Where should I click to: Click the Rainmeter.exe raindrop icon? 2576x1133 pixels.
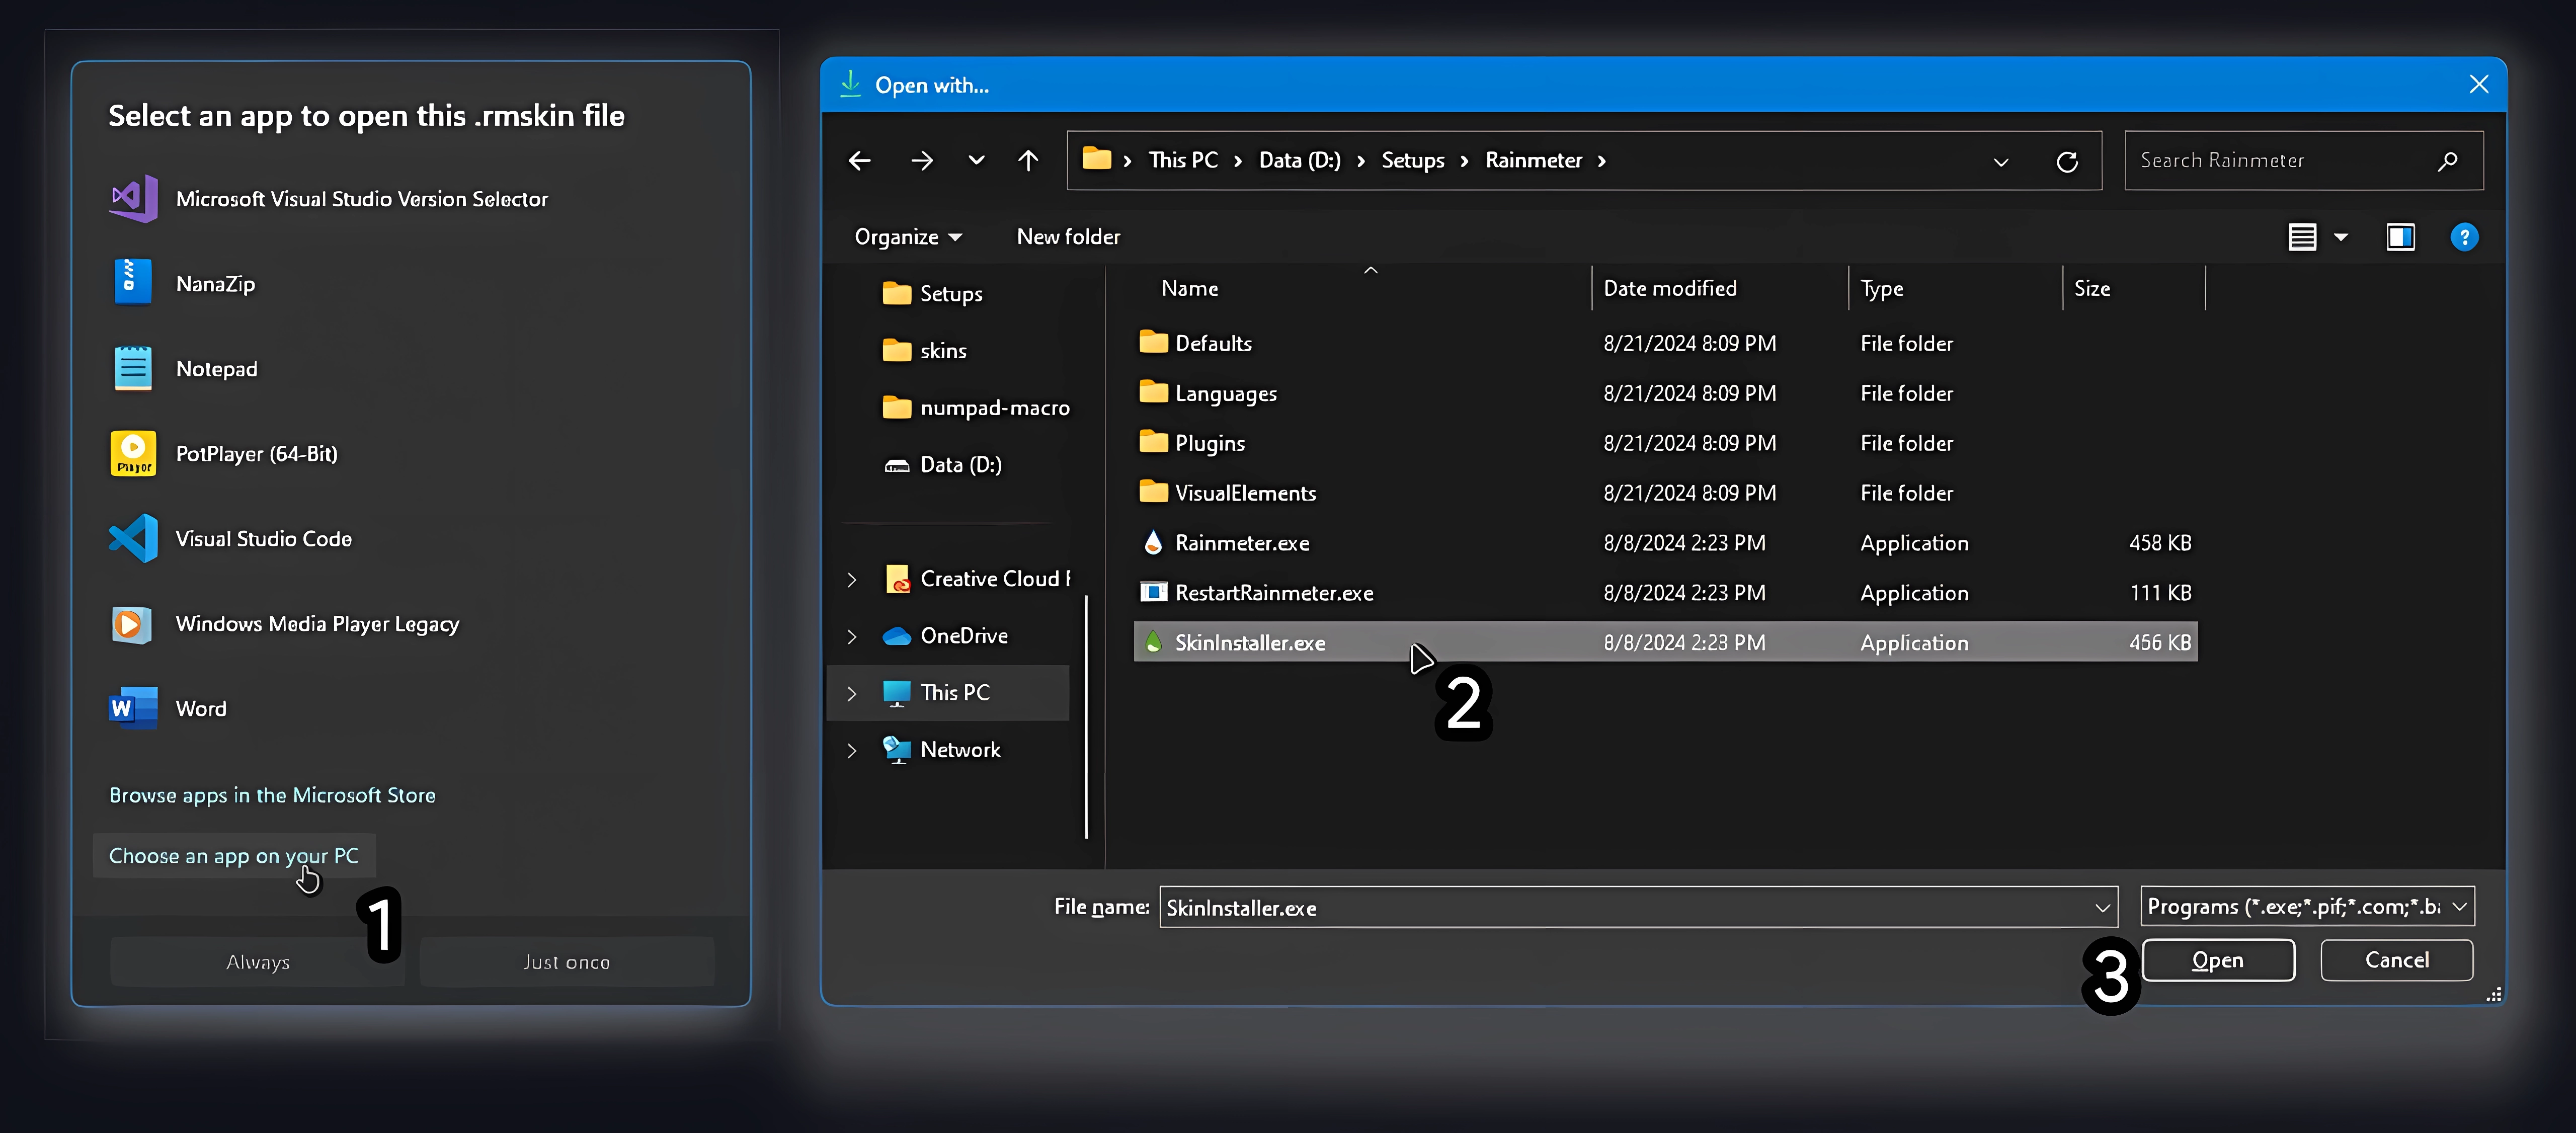tap(1153, 543)
